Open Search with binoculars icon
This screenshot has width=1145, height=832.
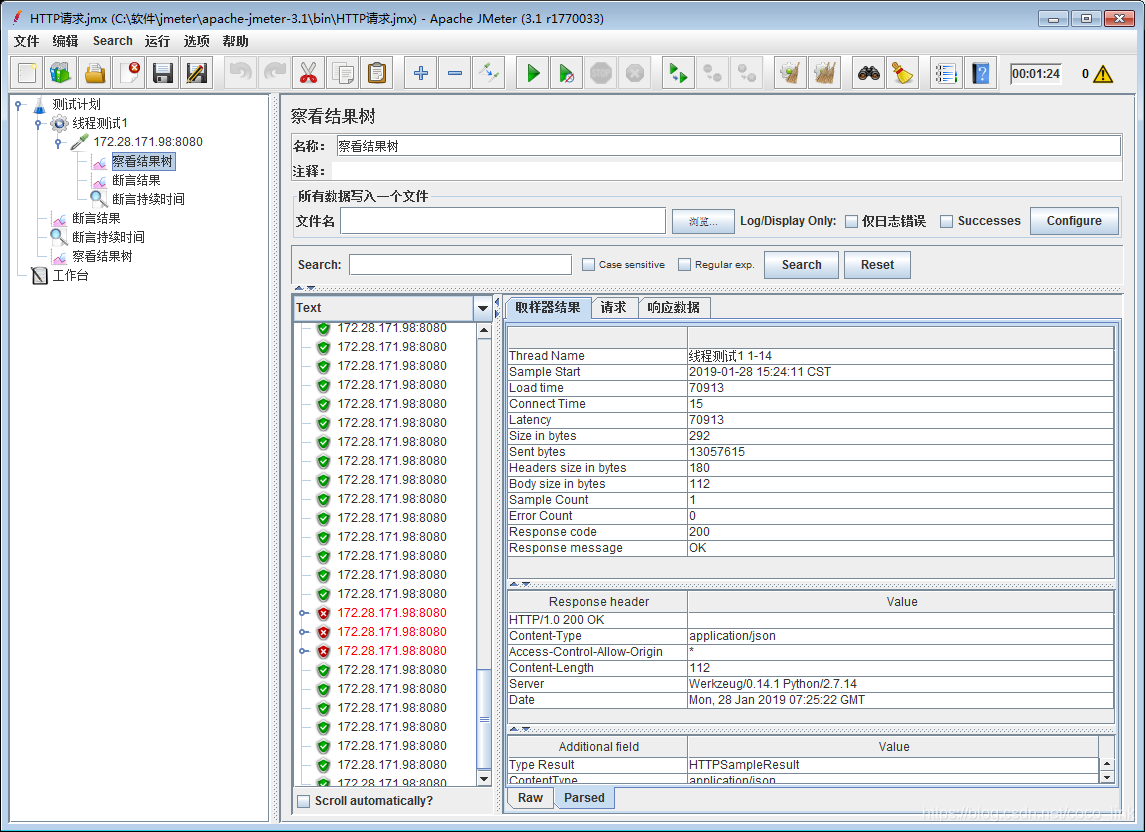[x=868, y=73]
